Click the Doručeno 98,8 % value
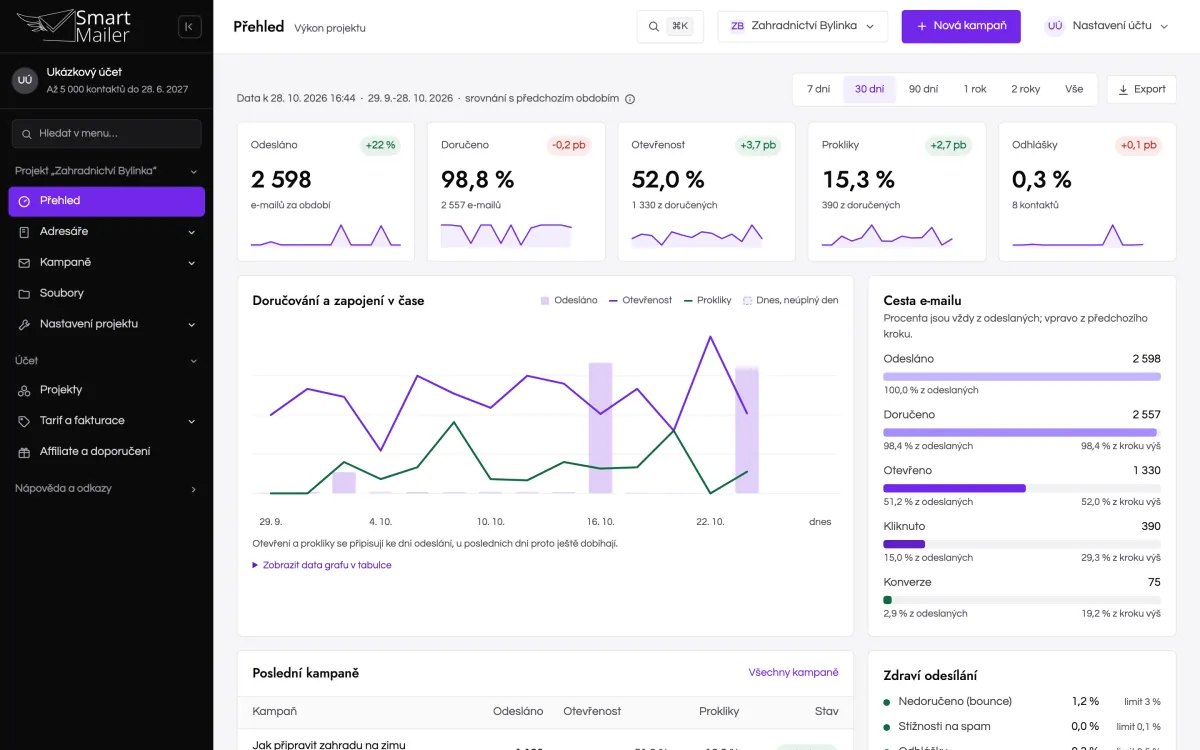Screen dimensions: 1200x750 tap(478, 180)
